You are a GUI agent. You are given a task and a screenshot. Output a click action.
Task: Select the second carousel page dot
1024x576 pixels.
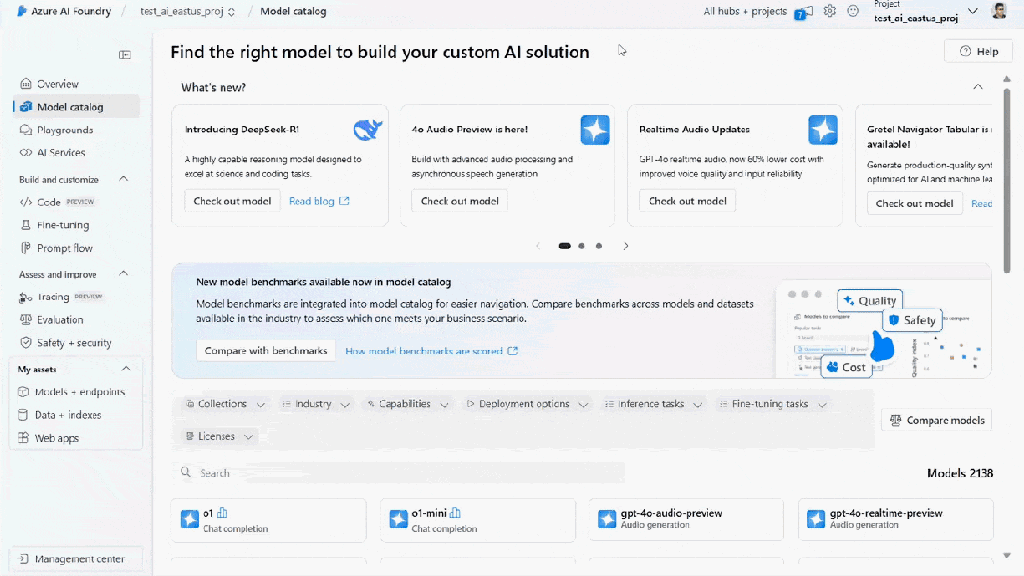point(581,246)
